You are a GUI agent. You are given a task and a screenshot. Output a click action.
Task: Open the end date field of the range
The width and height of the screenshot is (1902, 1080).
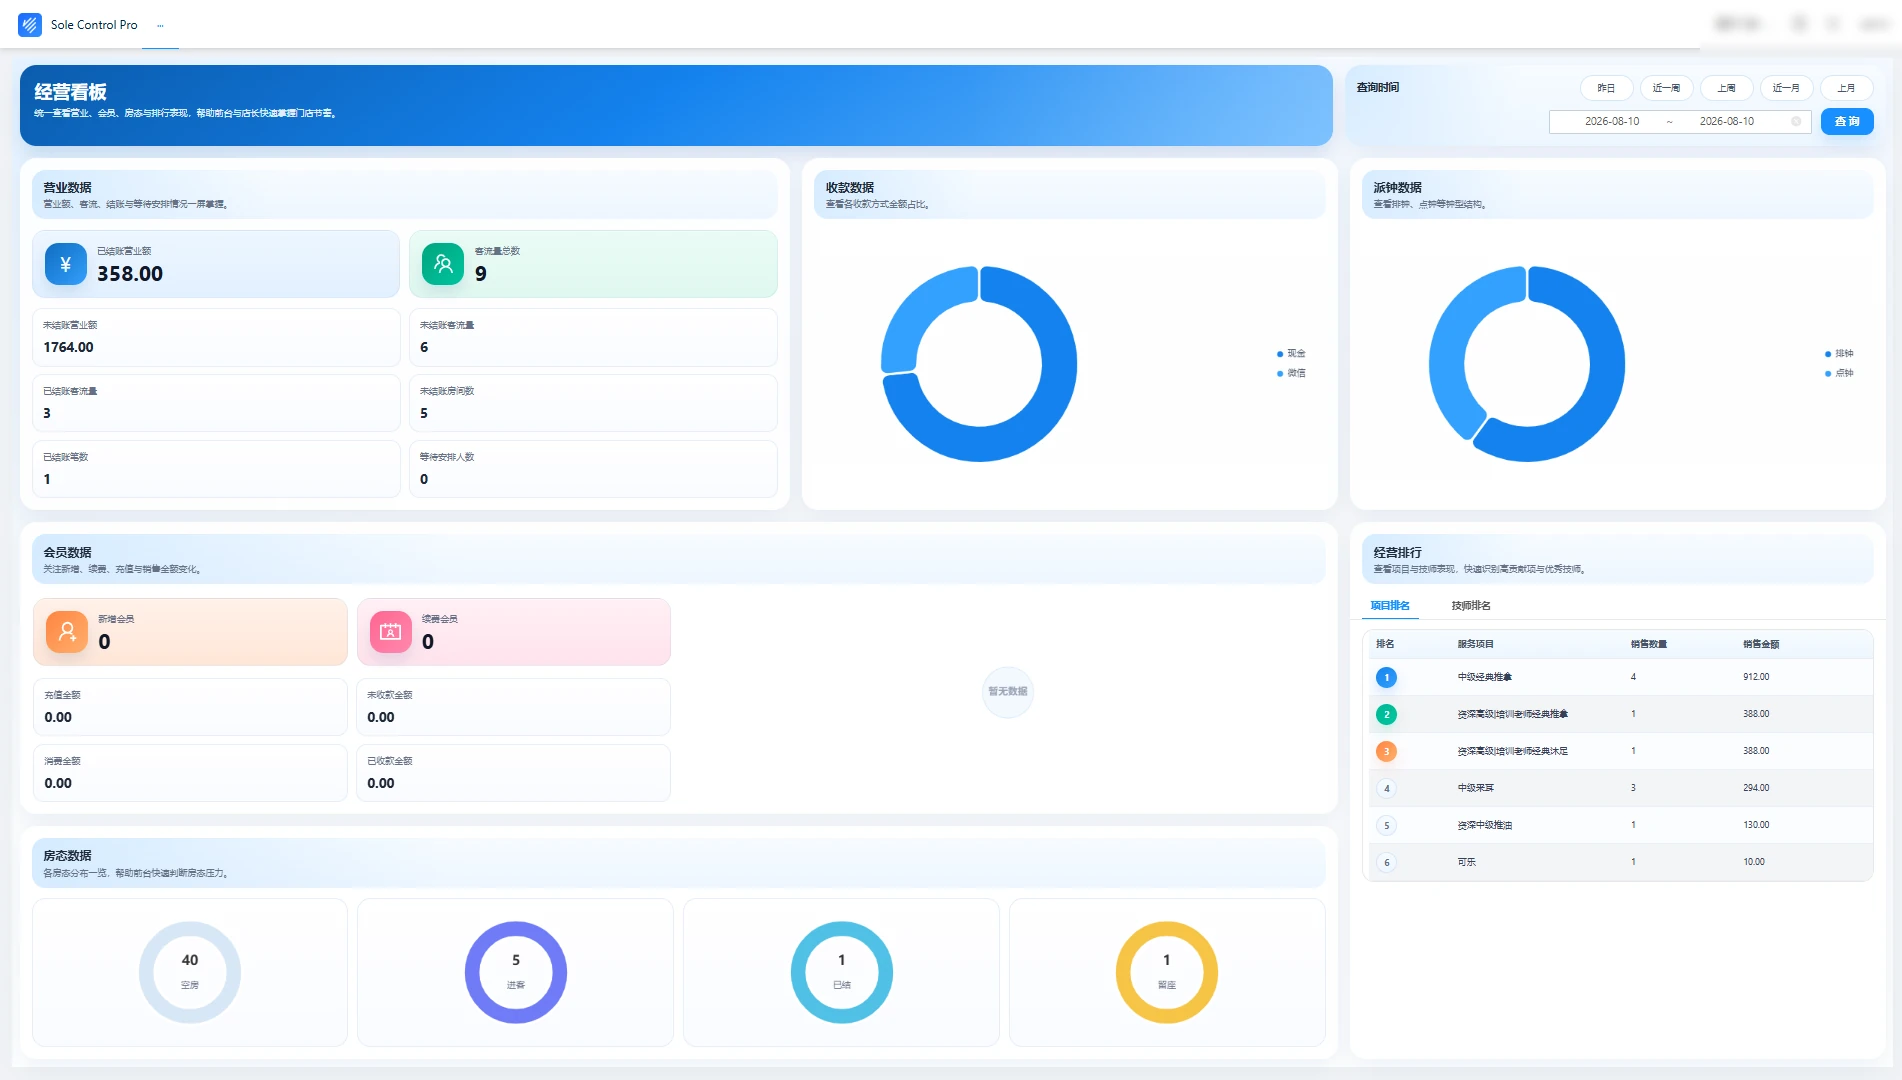pyautogui.click(x=1726, y=122)
